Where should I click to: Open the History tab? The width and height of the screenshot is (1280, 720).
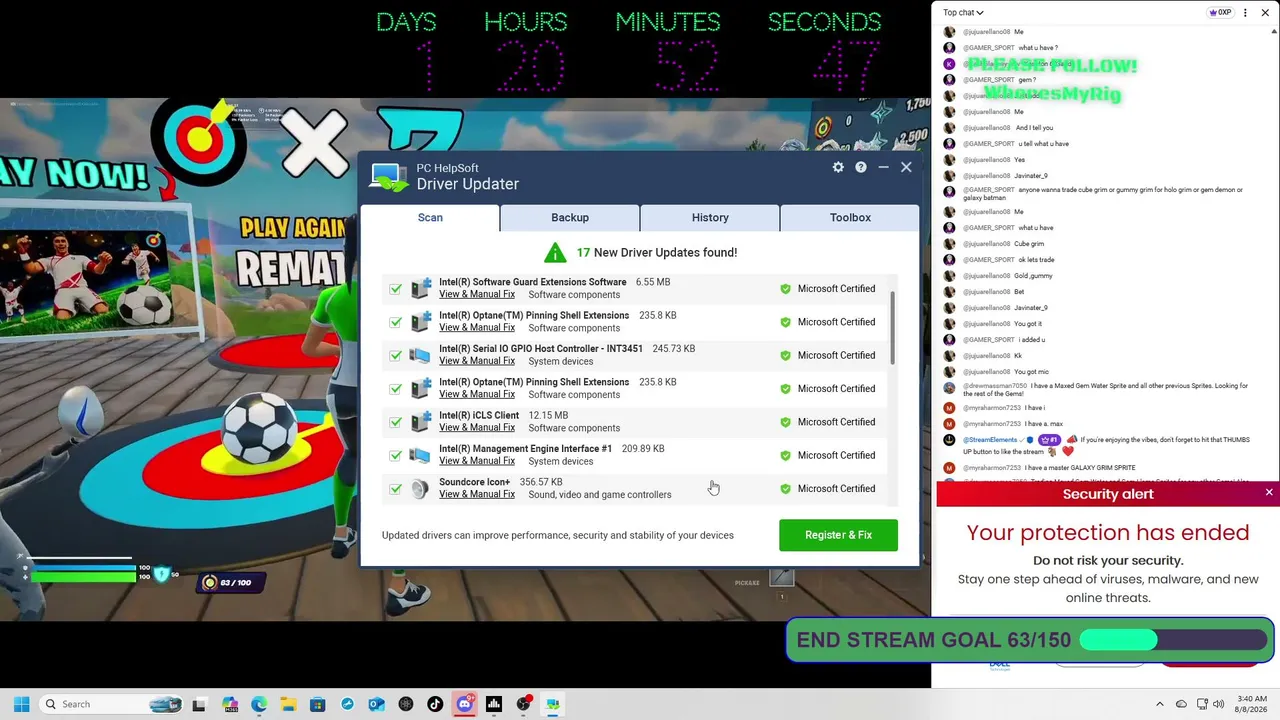click(710, 217)
